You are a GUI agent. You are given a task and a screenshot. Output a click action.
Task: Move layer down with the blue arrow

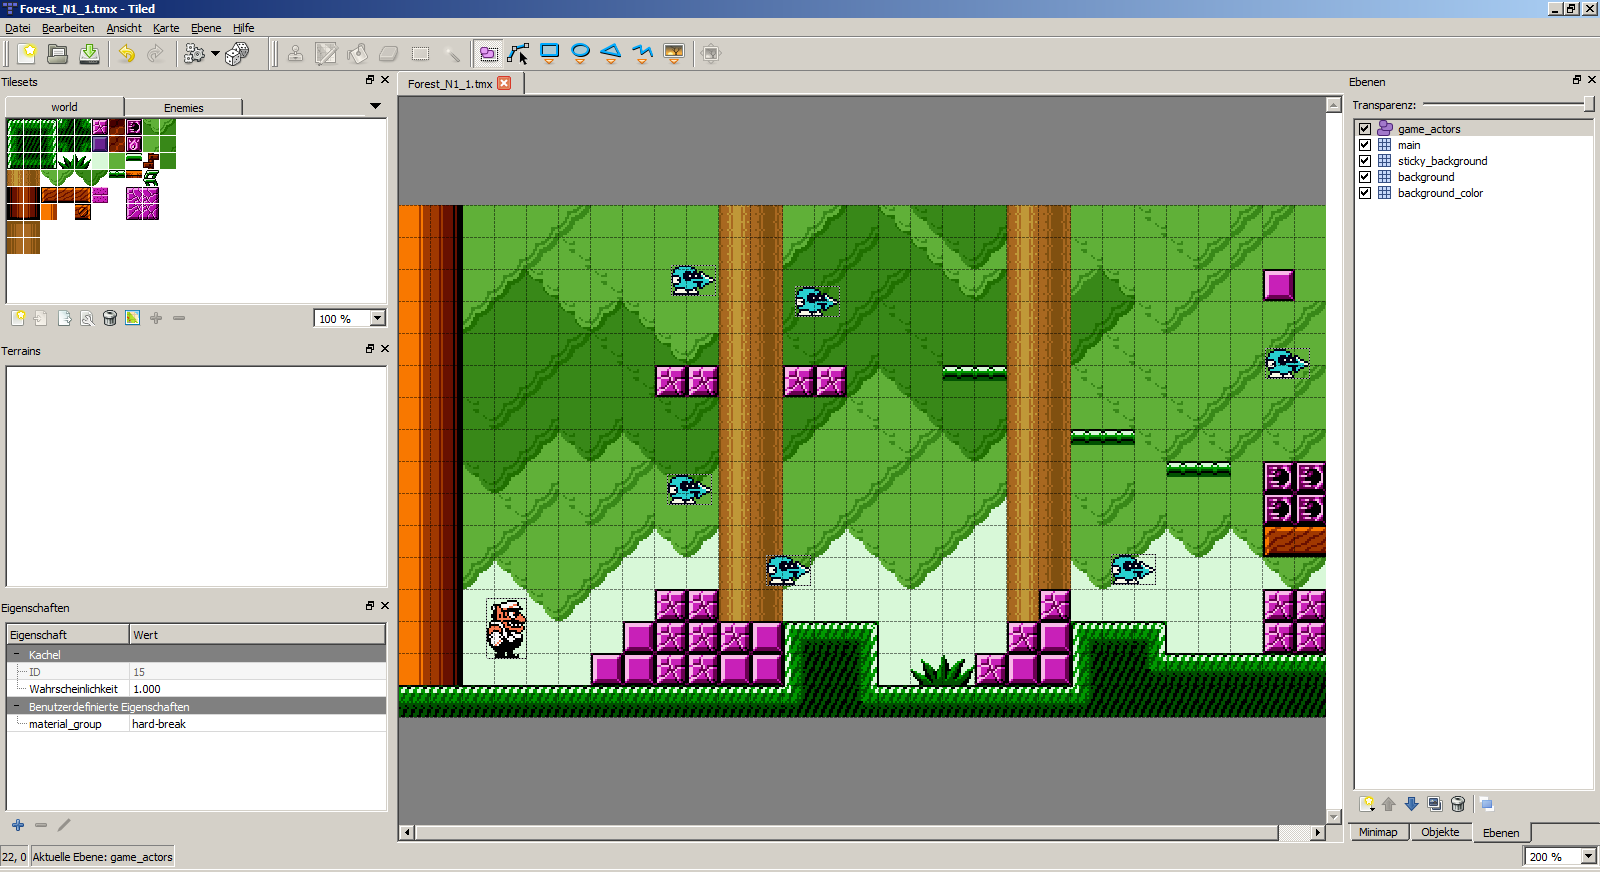[x=1411, y=804]
